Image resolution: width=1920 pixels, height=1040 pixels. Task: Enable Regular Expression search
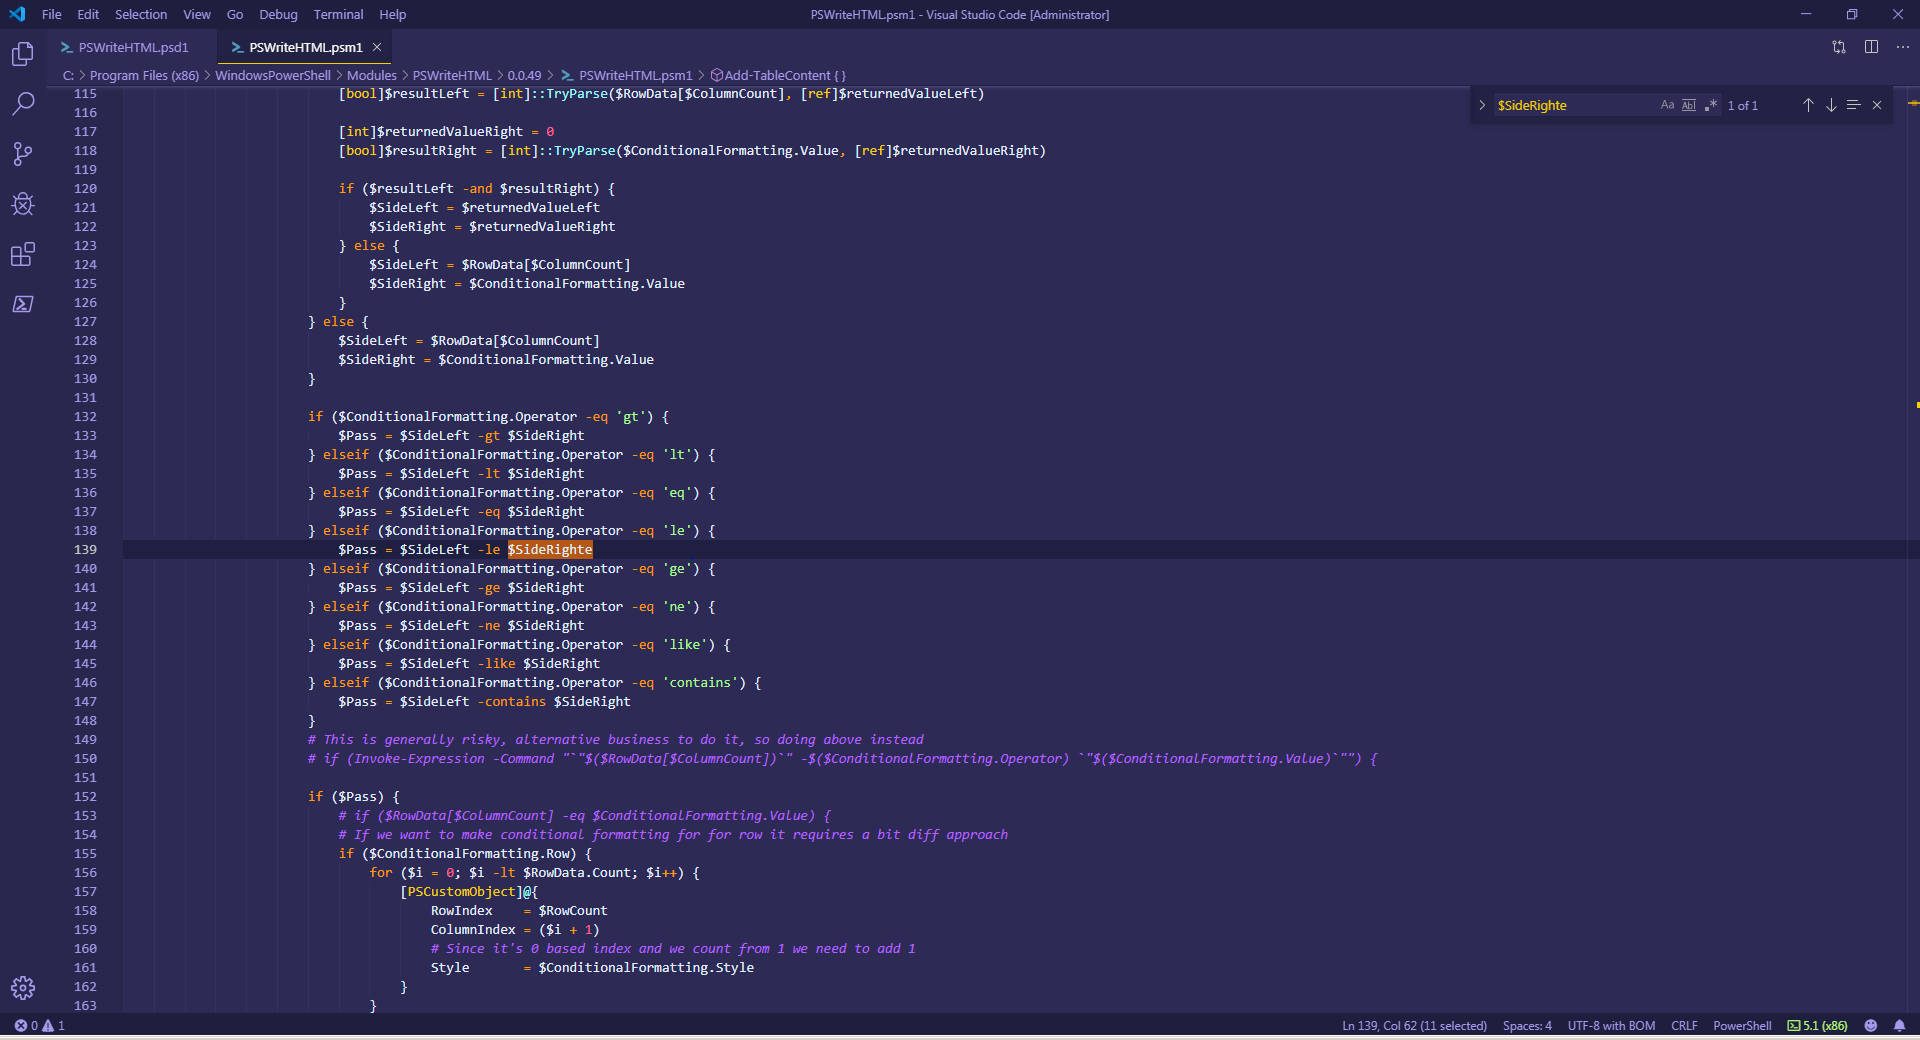pos(1712,105)
